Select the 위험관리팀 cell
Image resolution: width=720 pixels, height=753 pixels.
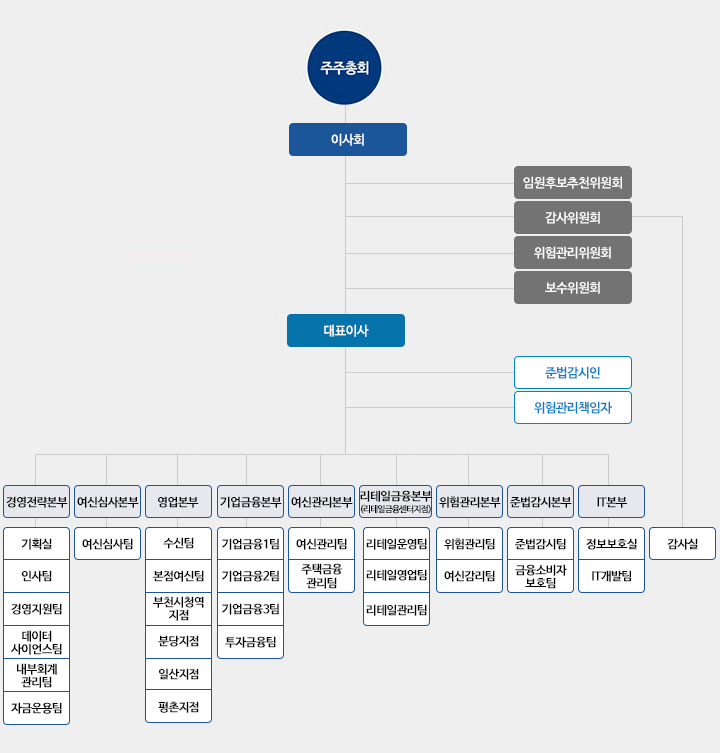click(469, 544)
